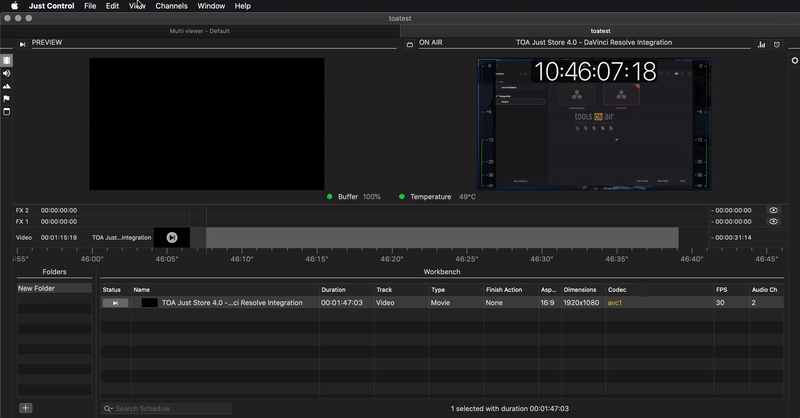
Task: Select row TOA Just Store 4.0 name
Action: [x=232, y=303]
